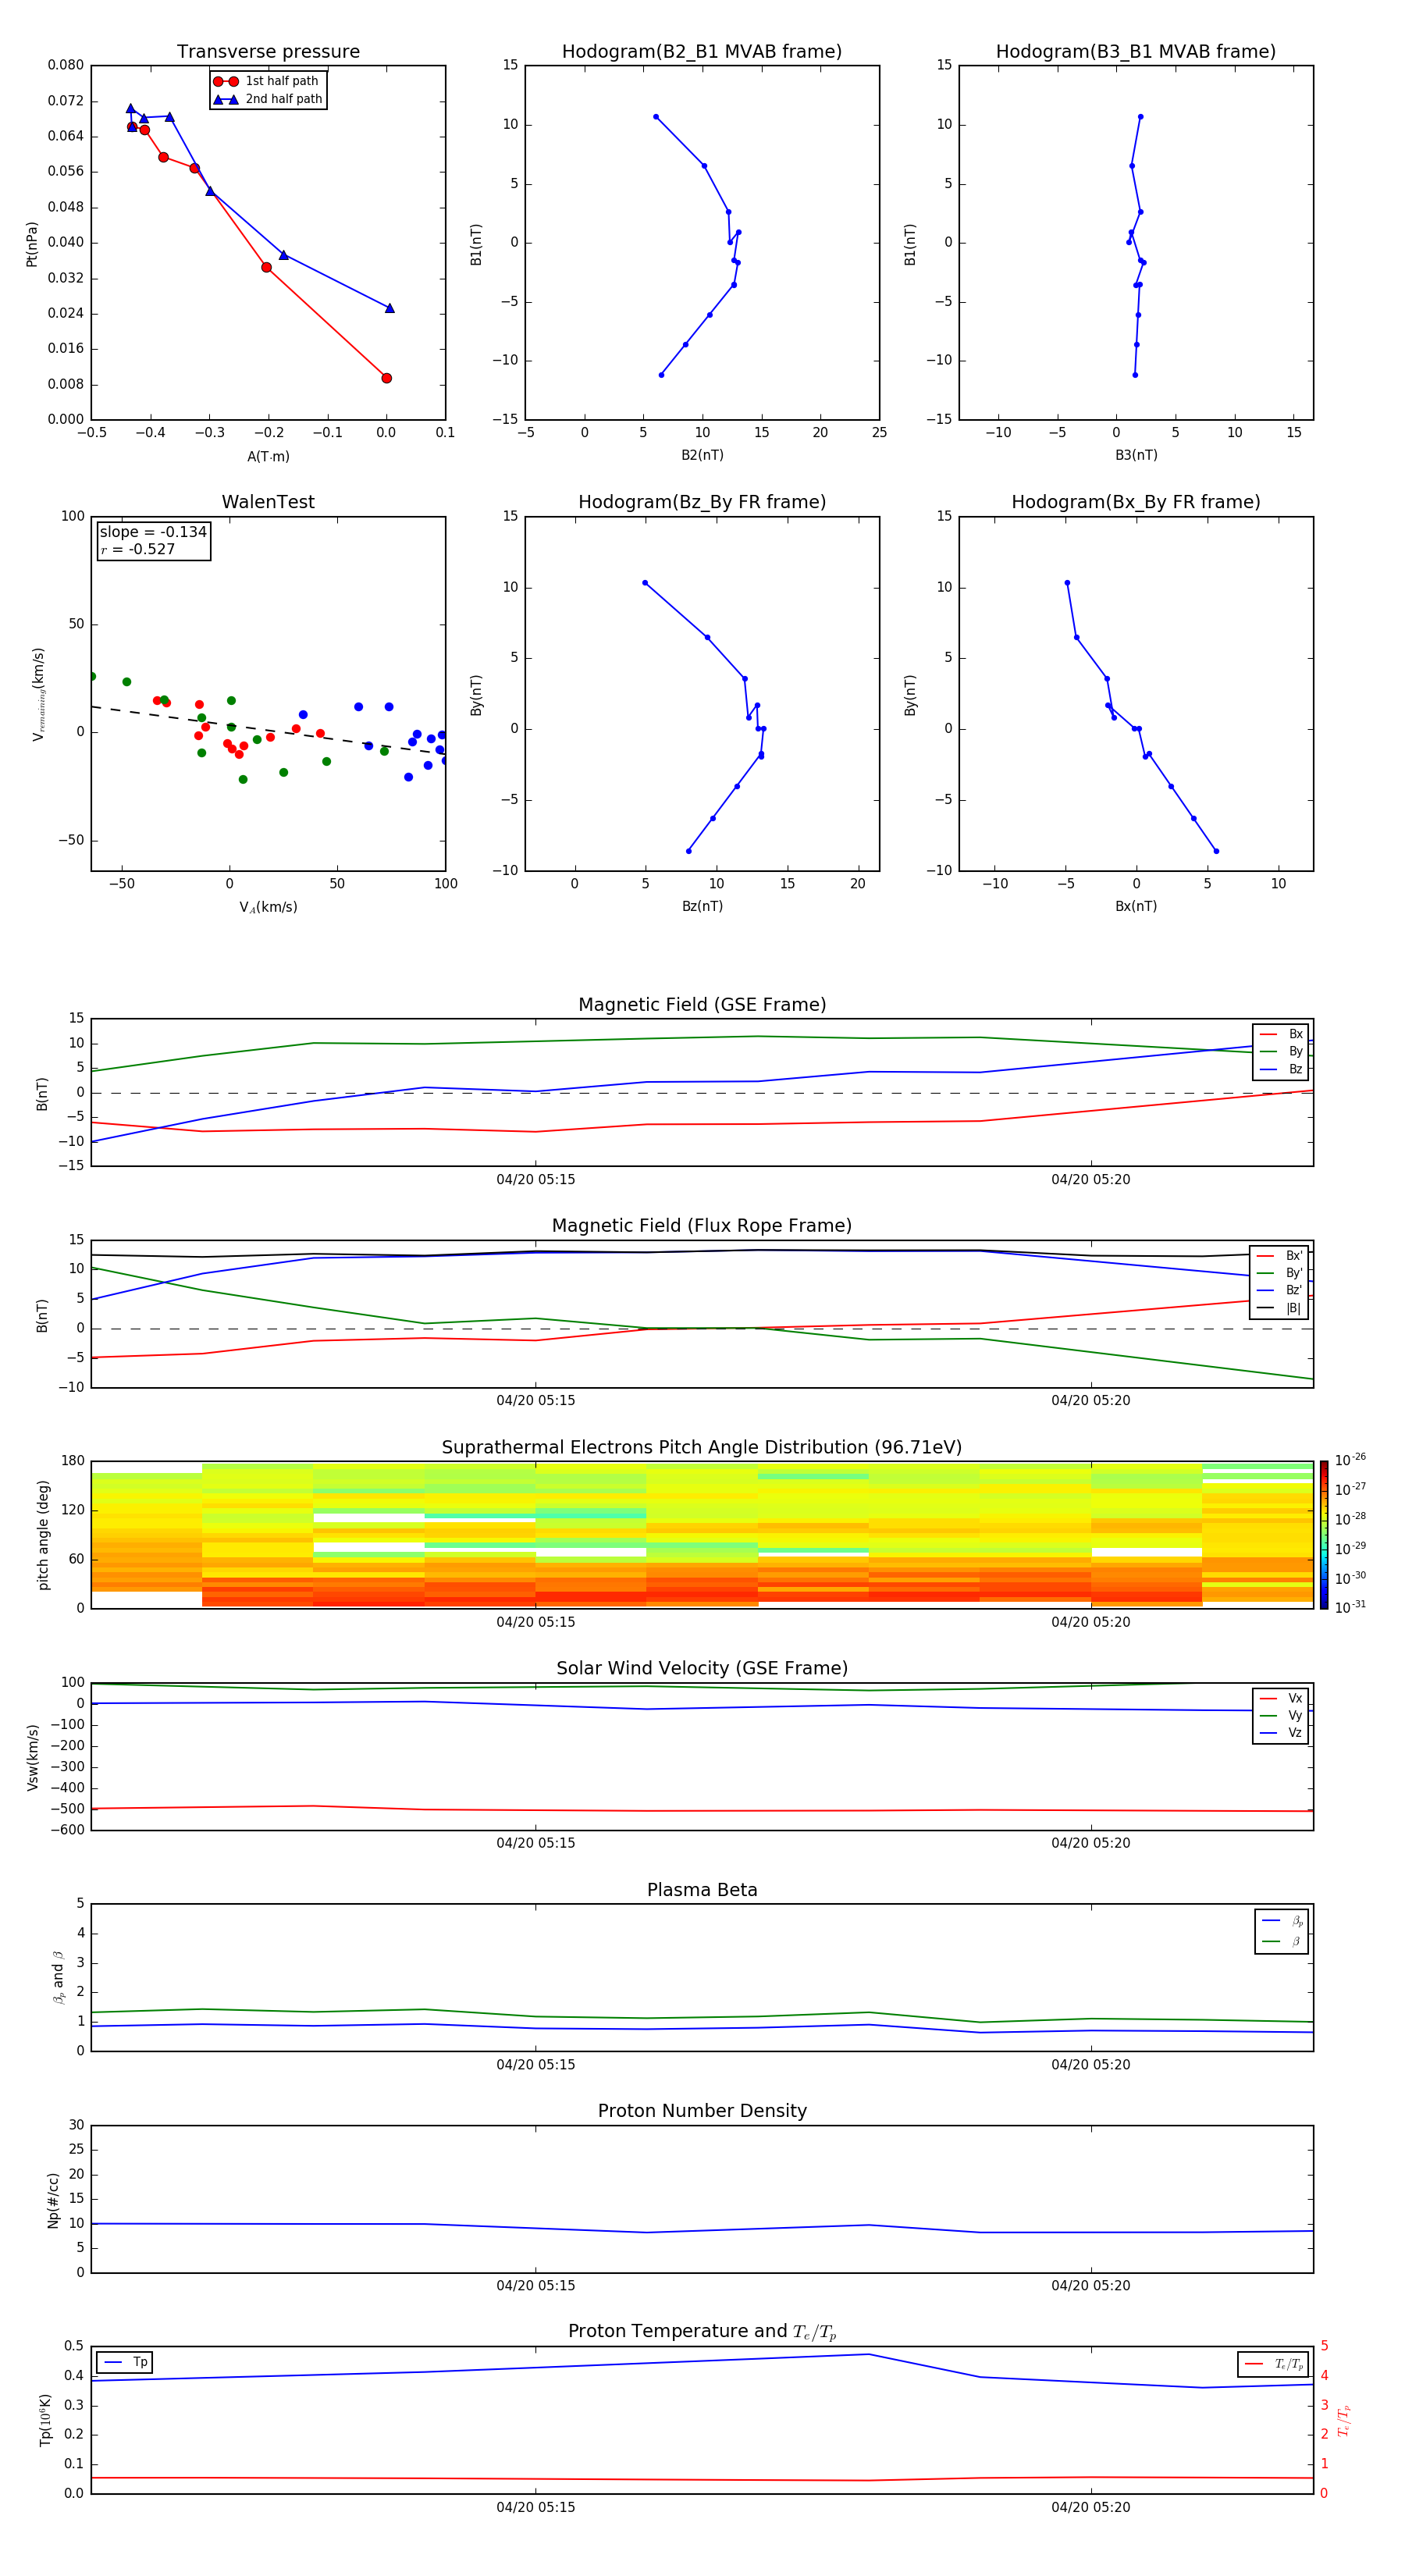Click the "Magnetic Field (GSE Frame)" title

702,1005
